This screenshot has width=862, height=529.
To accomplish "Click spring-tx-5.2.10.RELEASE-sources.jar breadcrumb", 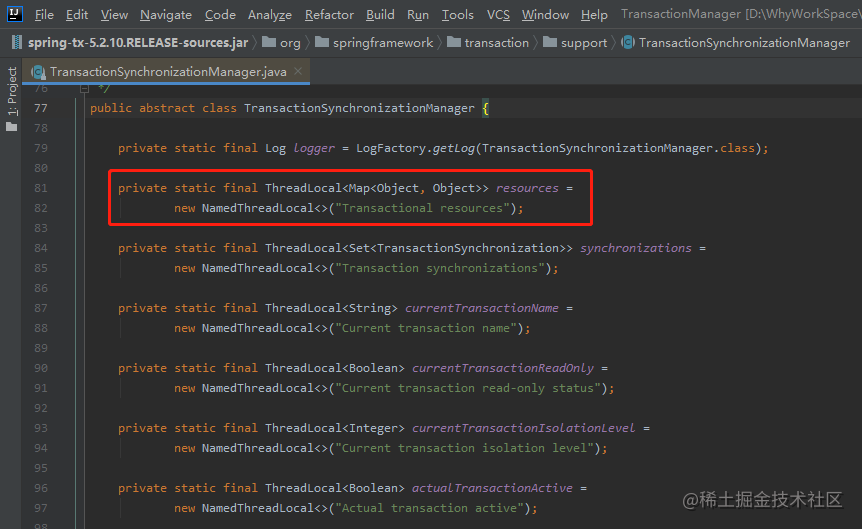I will click(x=137, y=42).
